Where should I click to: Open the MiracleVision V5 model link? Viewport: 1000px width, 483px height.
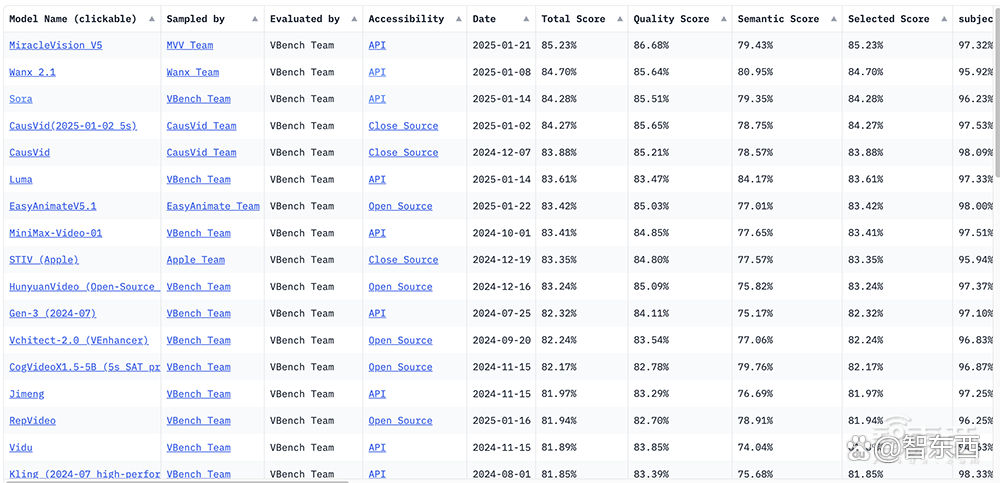(55, 45)
